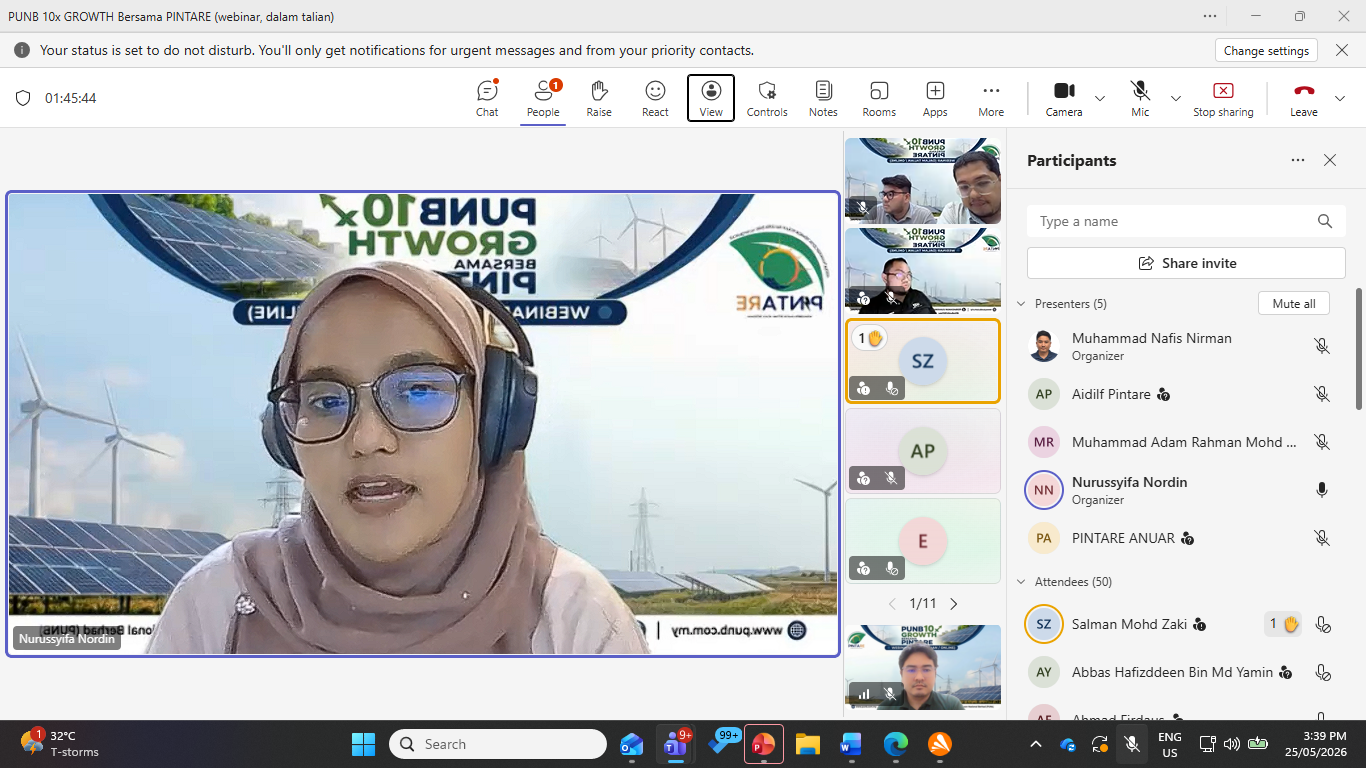Viewport: 1366px width, 768px height.
Task: Open the React emoji menu
Action: tap(655, 98)
